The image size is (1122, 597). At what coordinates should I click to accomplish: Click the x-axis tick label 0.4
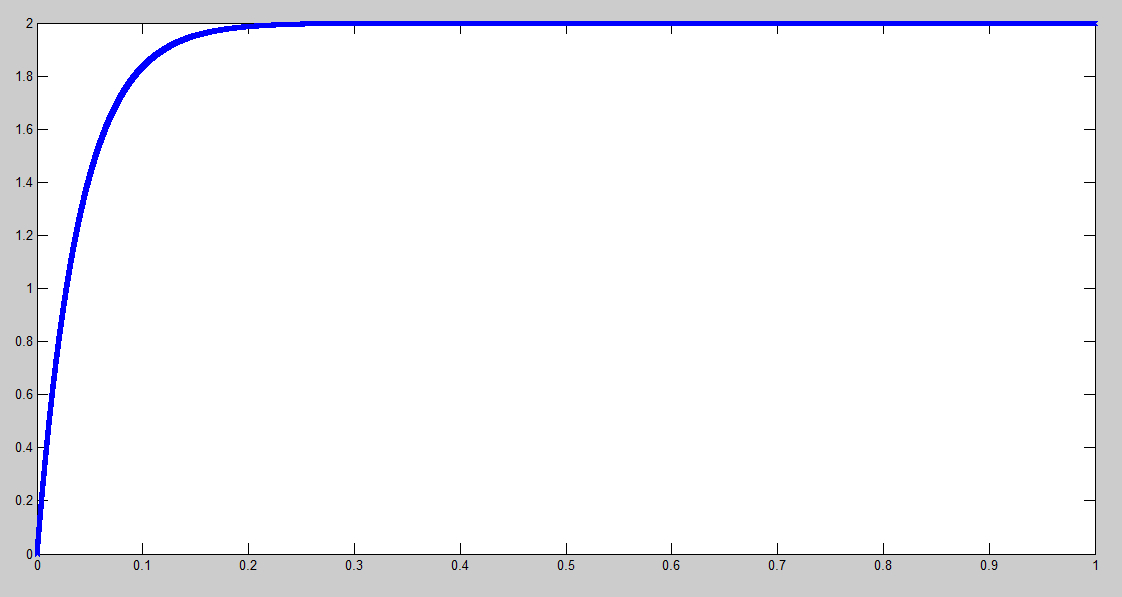click(x=461, y=565)
